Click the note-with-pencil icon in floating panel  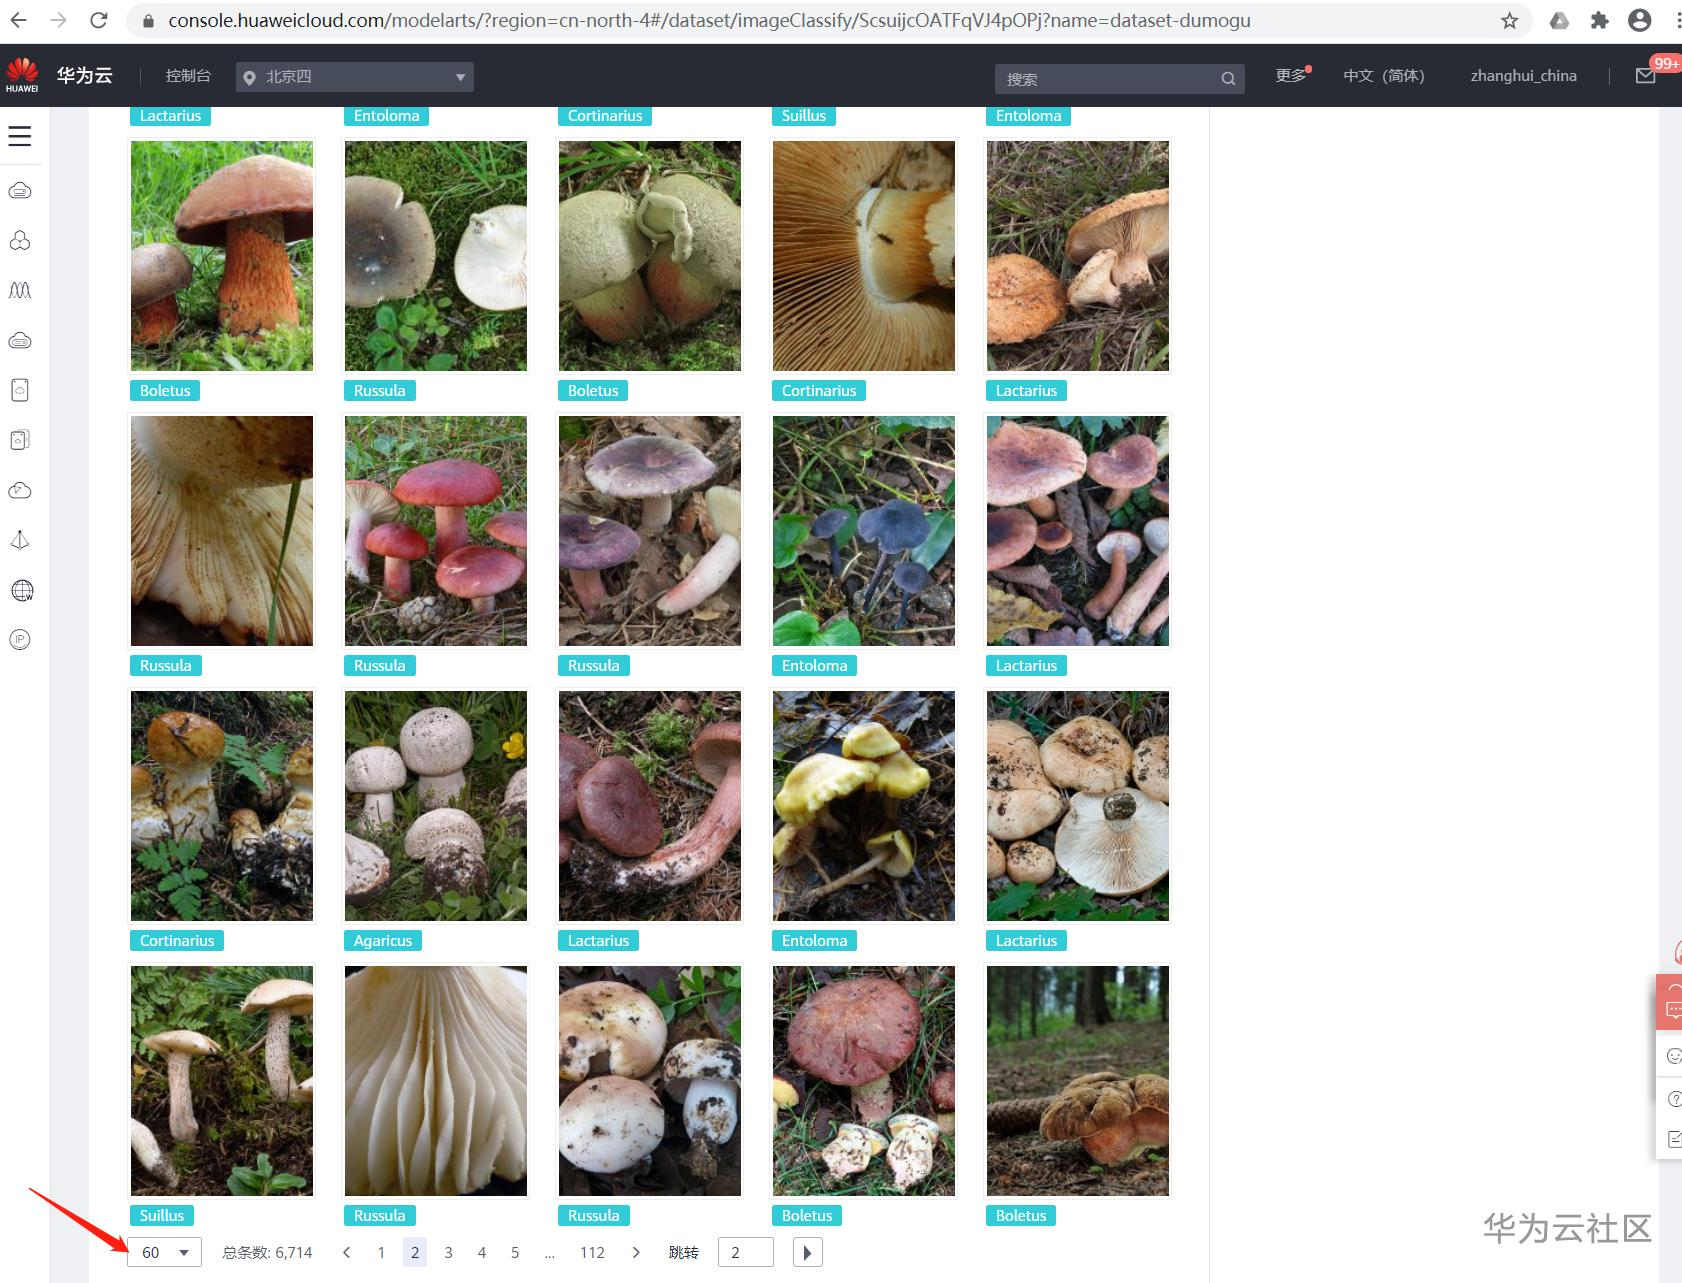coord(1674,1138)
